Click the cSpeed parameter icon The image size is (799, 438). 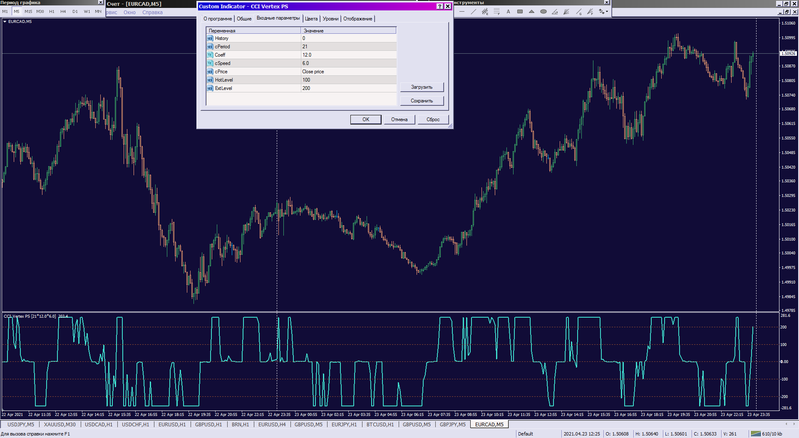(210, 63)
